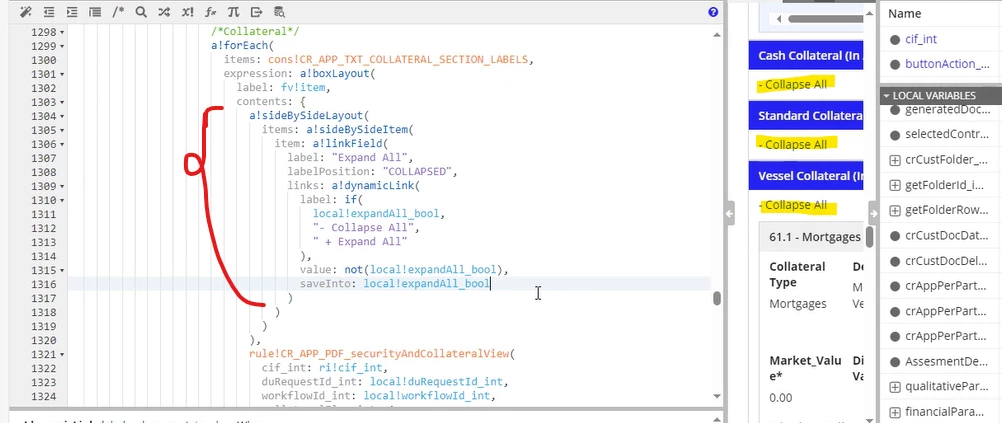
Task: Click the Vessel Collateral box header
Action: [806, 176]
